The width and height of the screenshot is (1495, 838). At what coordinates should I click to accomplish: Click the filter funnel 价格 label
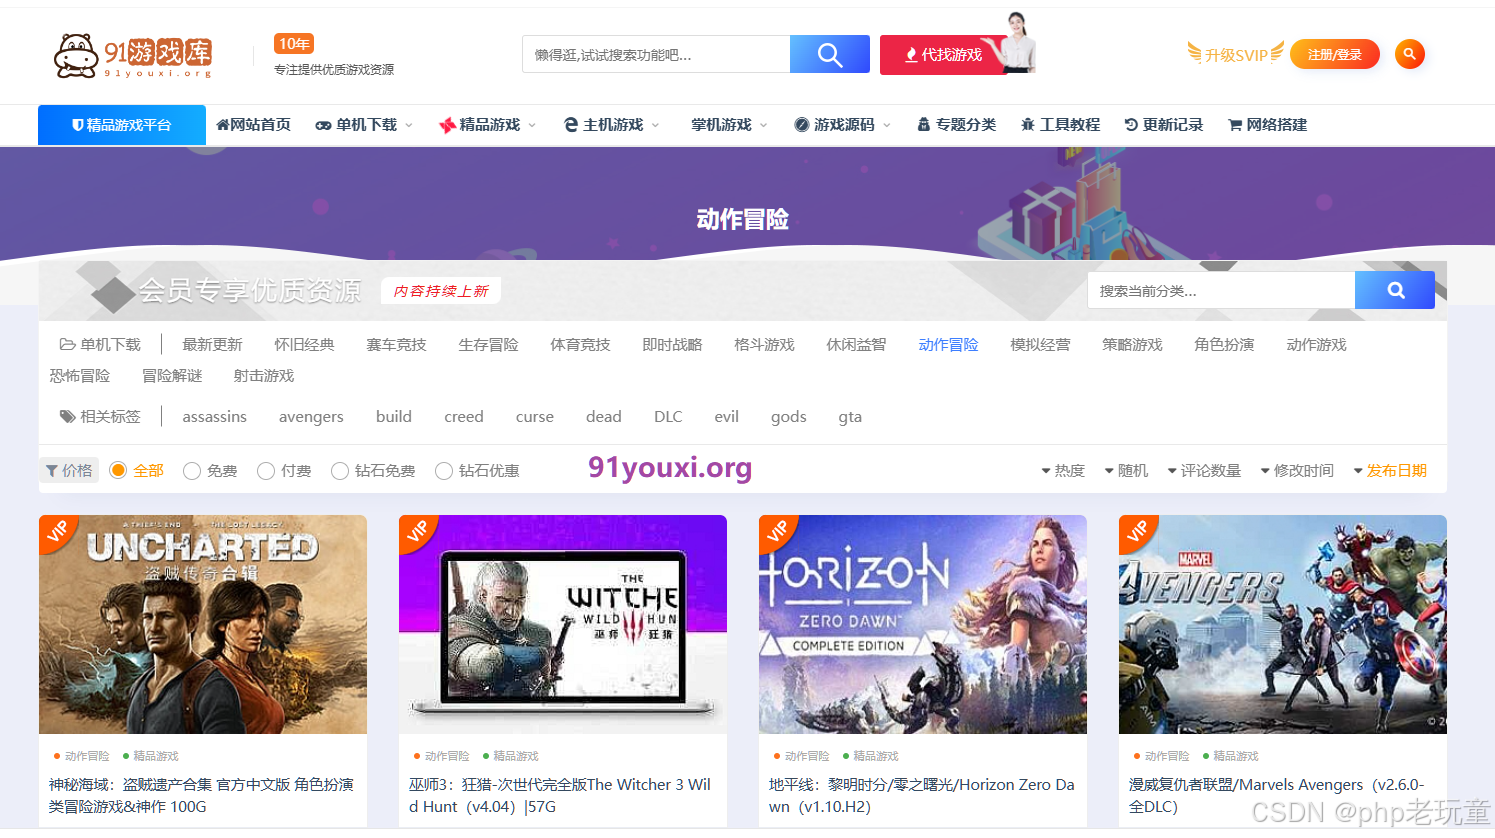(x=69, y=470)
